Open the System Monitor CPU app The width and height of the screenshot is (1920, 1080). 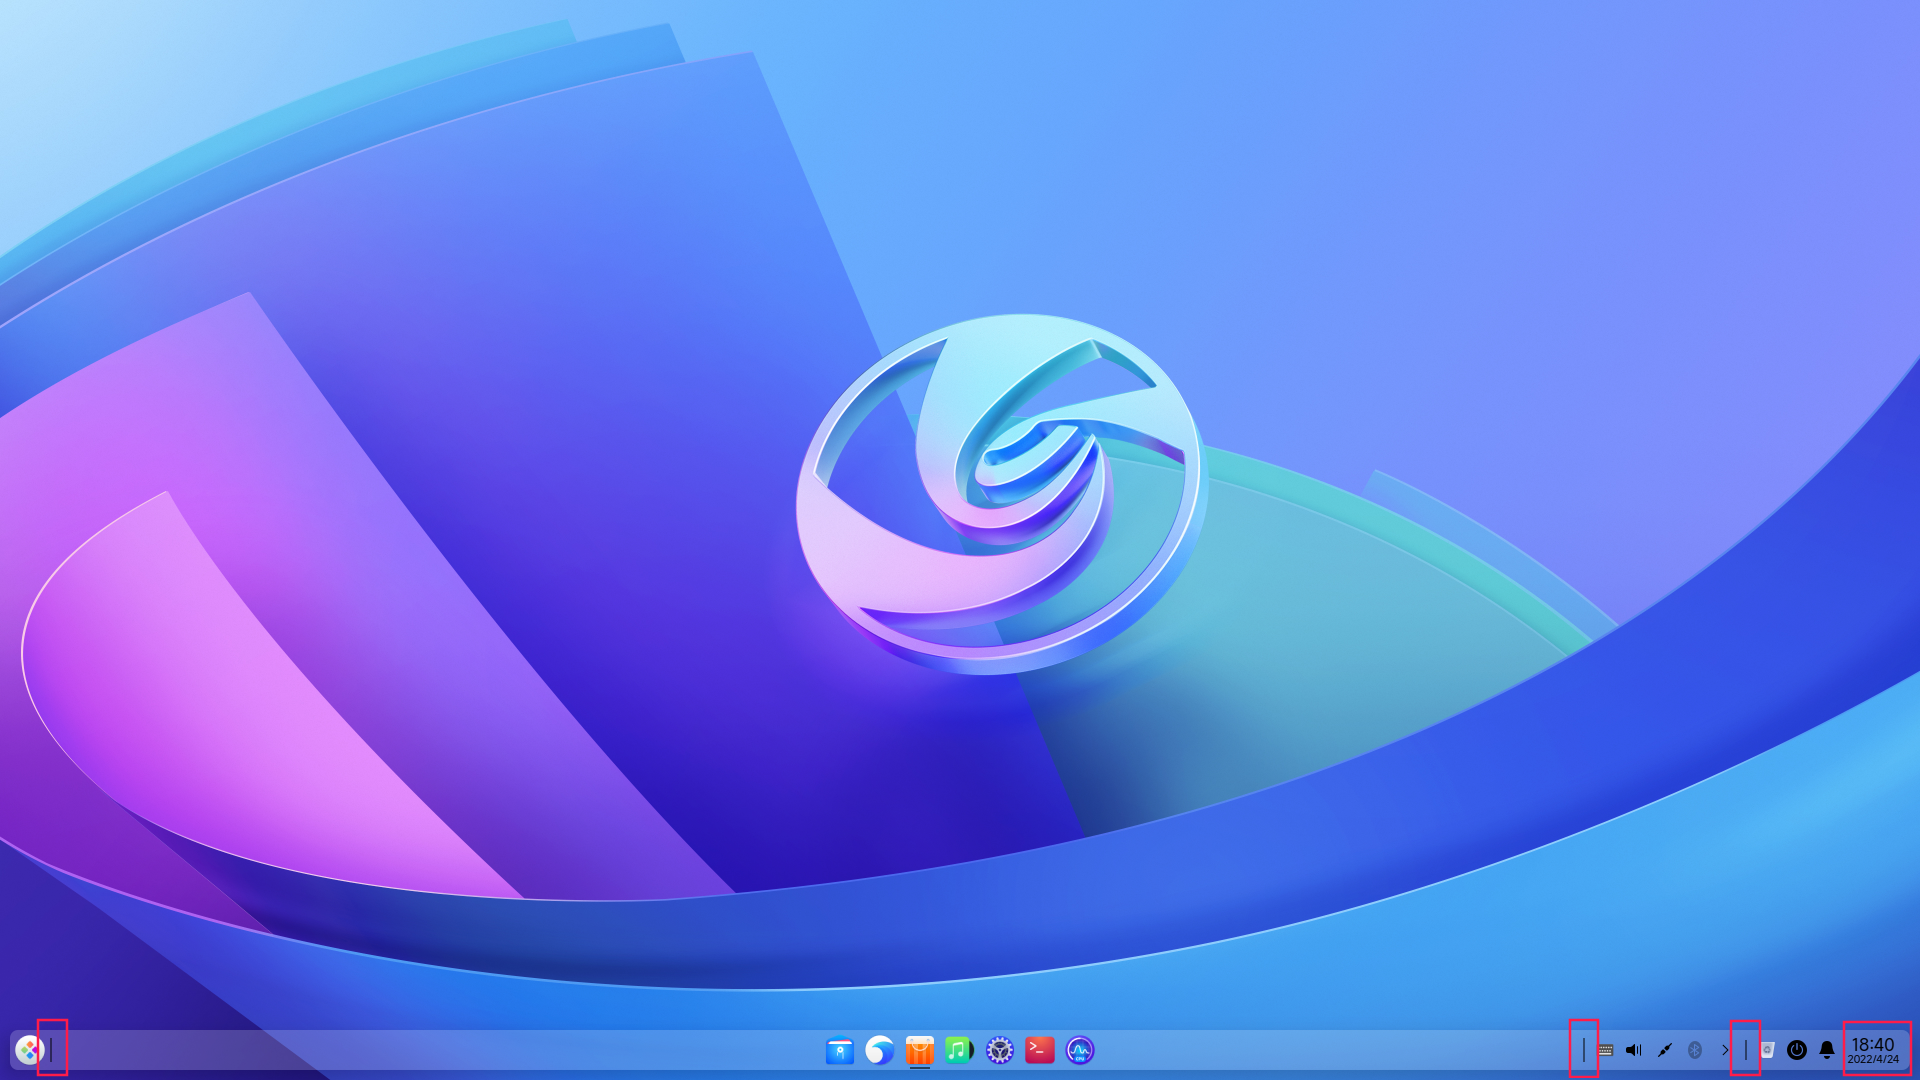(1081, 1050)
